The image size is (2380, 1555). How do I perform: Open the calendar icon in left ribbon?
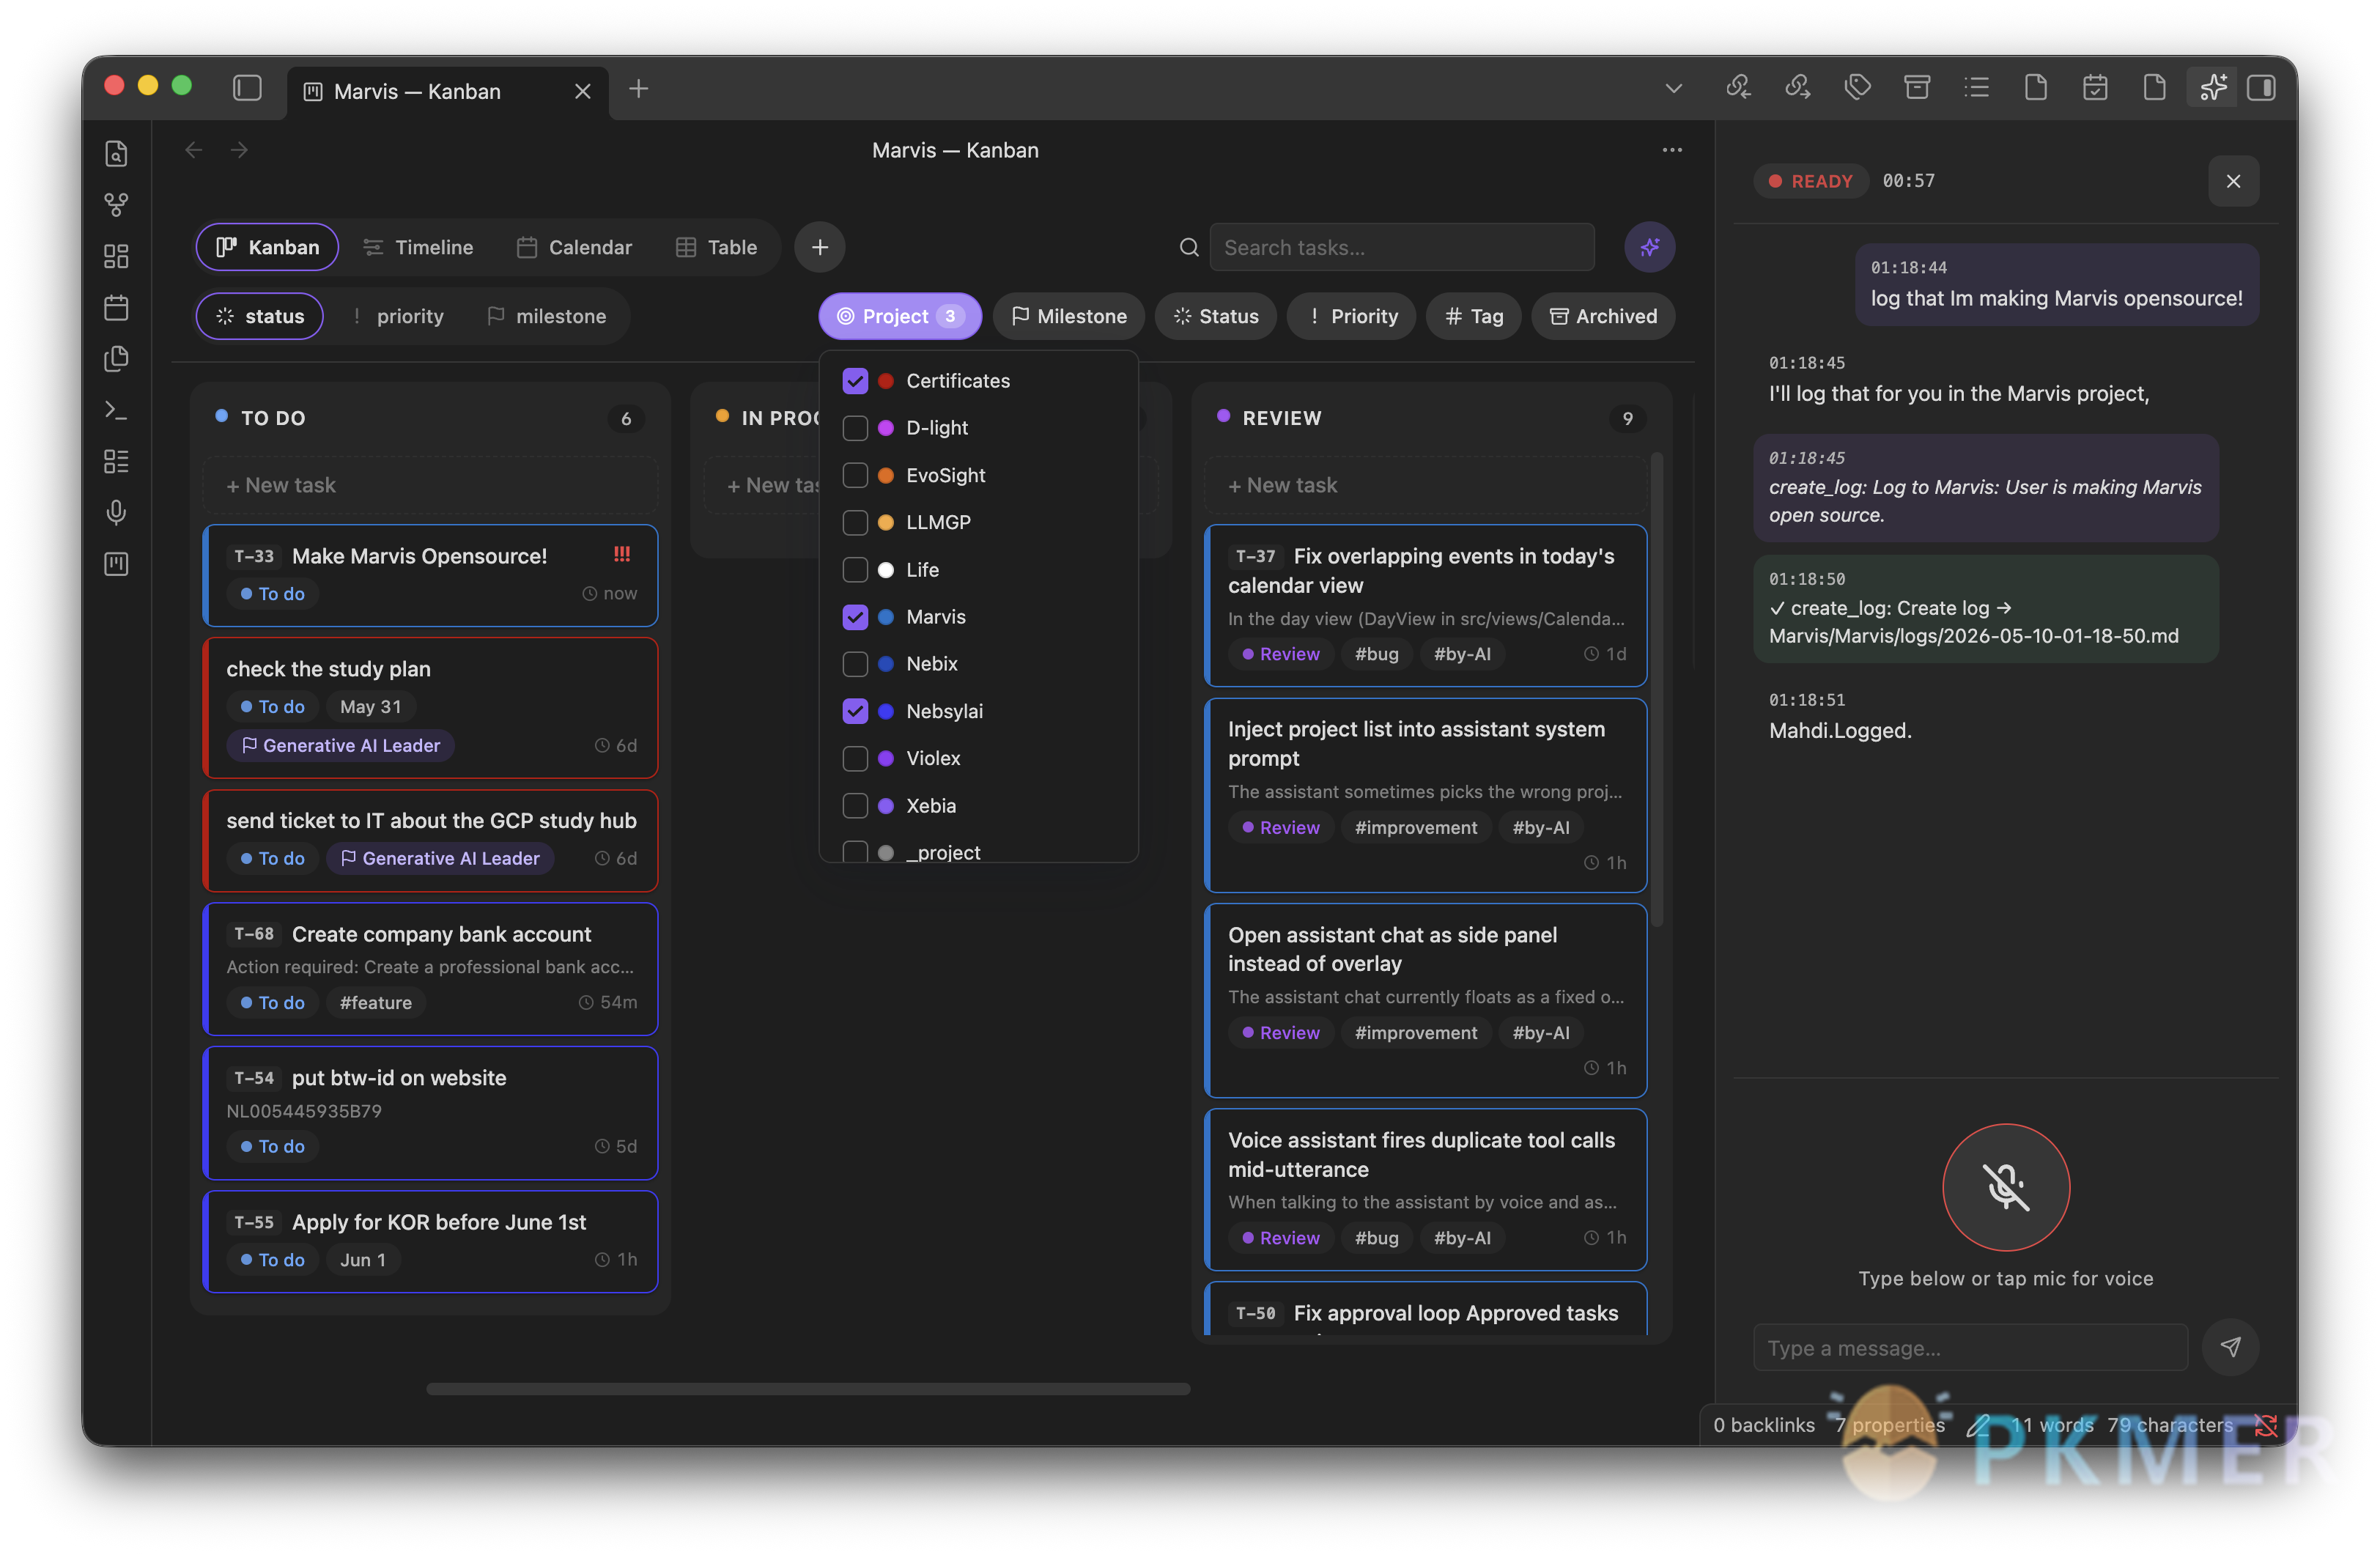(x=116, y=307)
